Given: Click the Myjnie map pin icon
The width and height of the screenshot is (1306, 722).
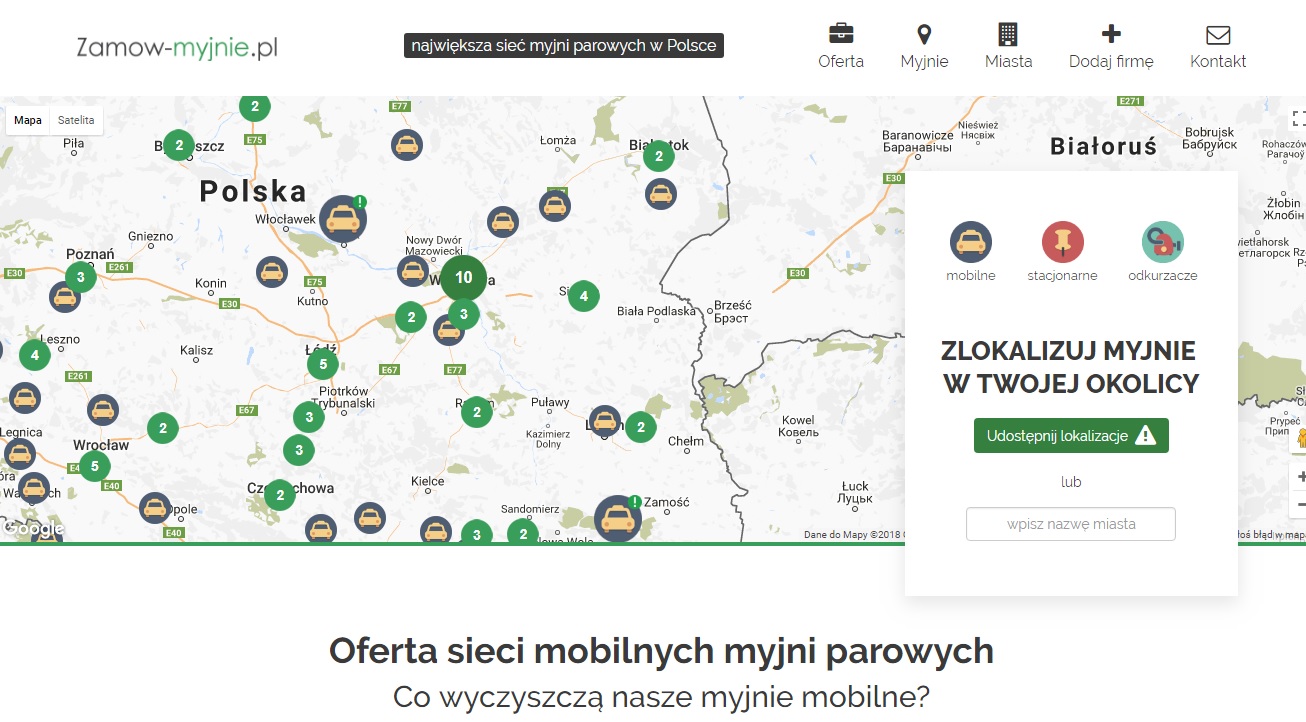Looking at the screenshot, I should tap(924, 34).
